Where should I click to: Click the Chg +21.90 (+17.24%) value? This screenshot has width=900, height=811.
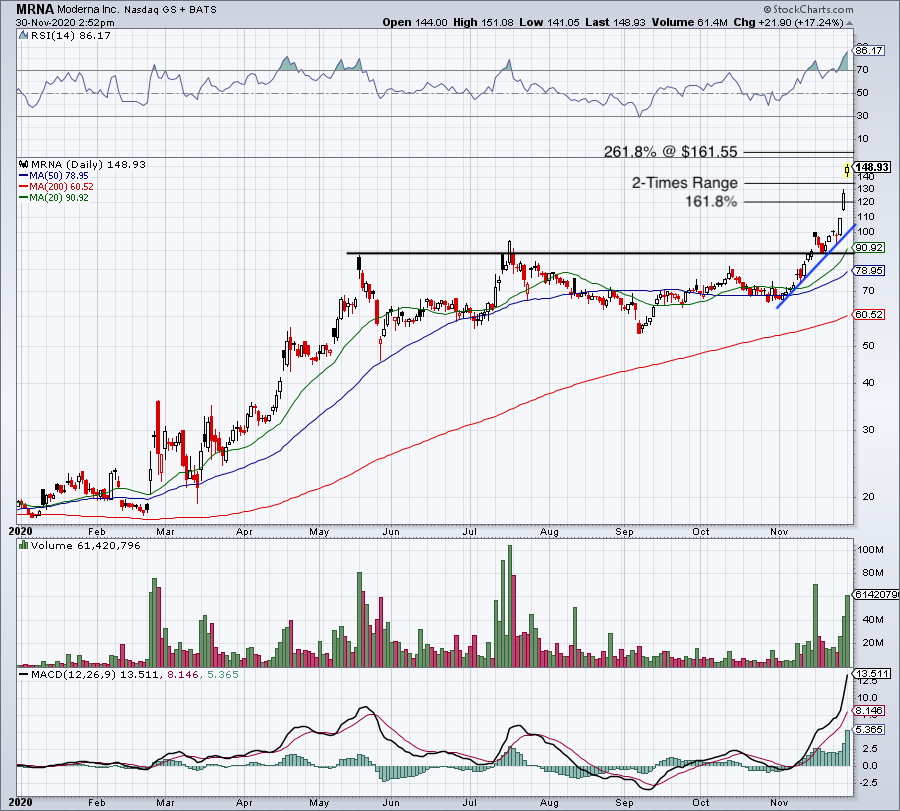click(x=788, y=22)
